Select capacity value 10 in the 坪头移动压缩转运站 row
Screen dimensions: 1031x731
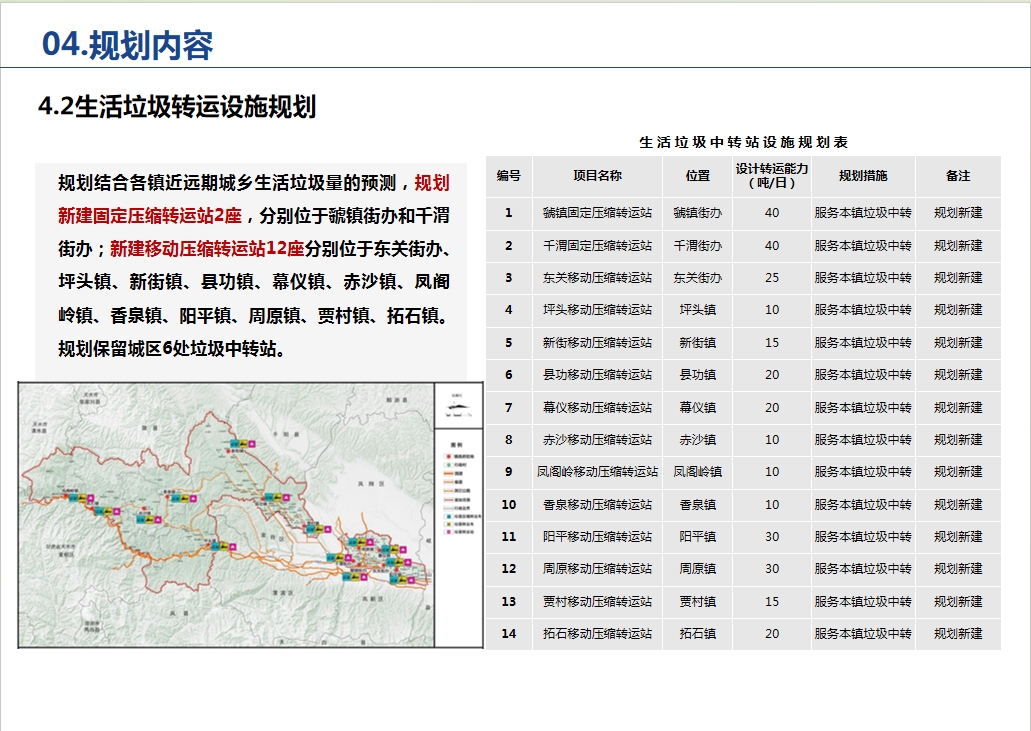(772, 310)
